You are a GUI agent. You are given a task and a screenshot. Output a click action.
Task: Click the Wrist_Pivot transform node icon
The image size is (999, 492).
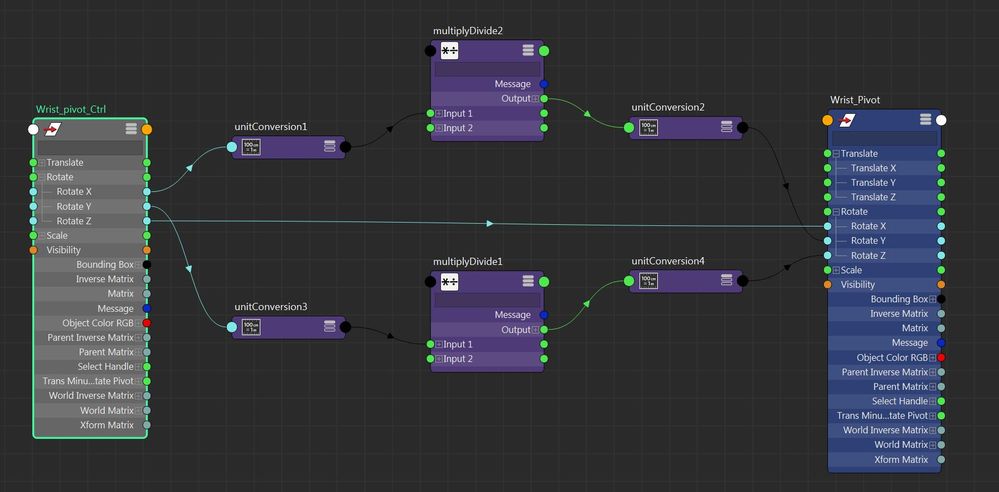[x=846, y=120]
